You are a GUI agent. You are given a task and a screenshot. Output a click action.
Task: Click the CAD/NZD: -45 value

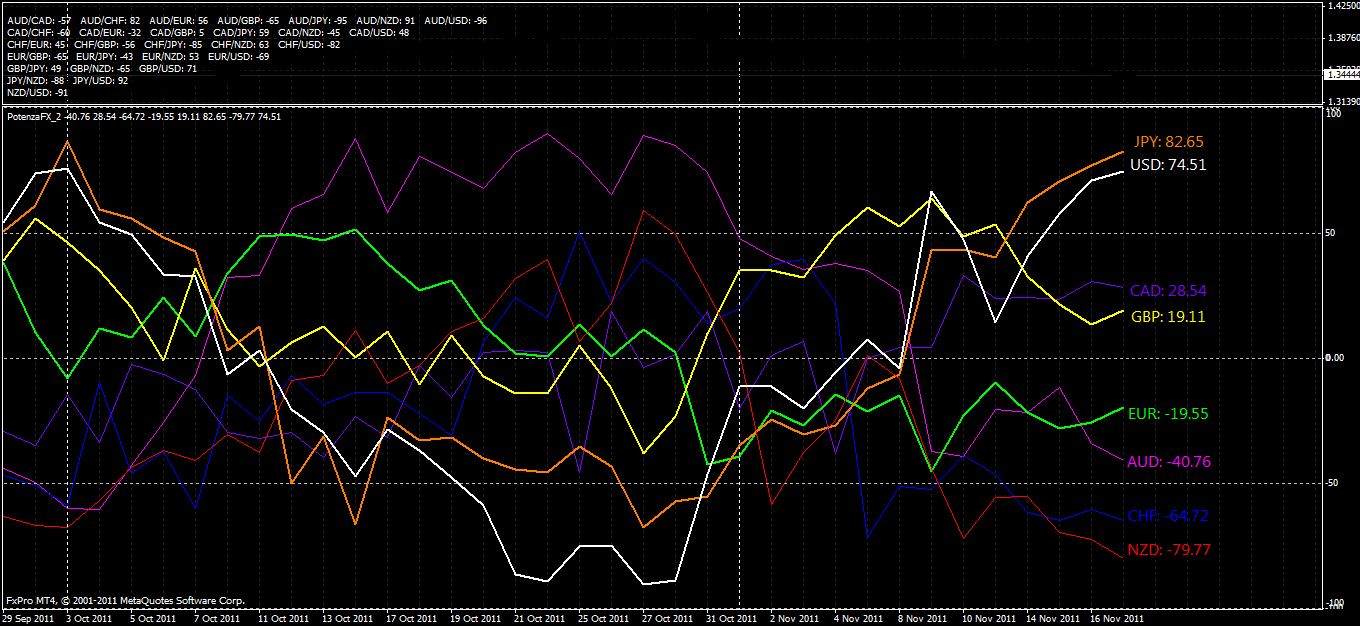310,32
